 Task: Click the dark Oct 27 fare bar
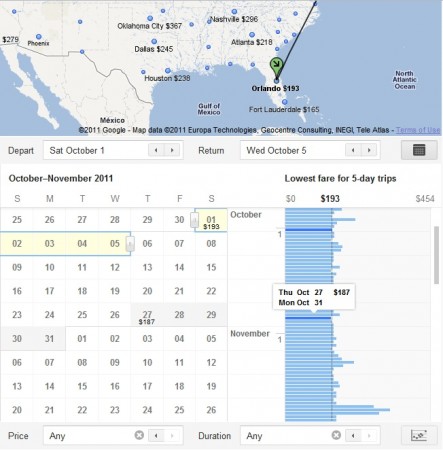coord(308,318)
